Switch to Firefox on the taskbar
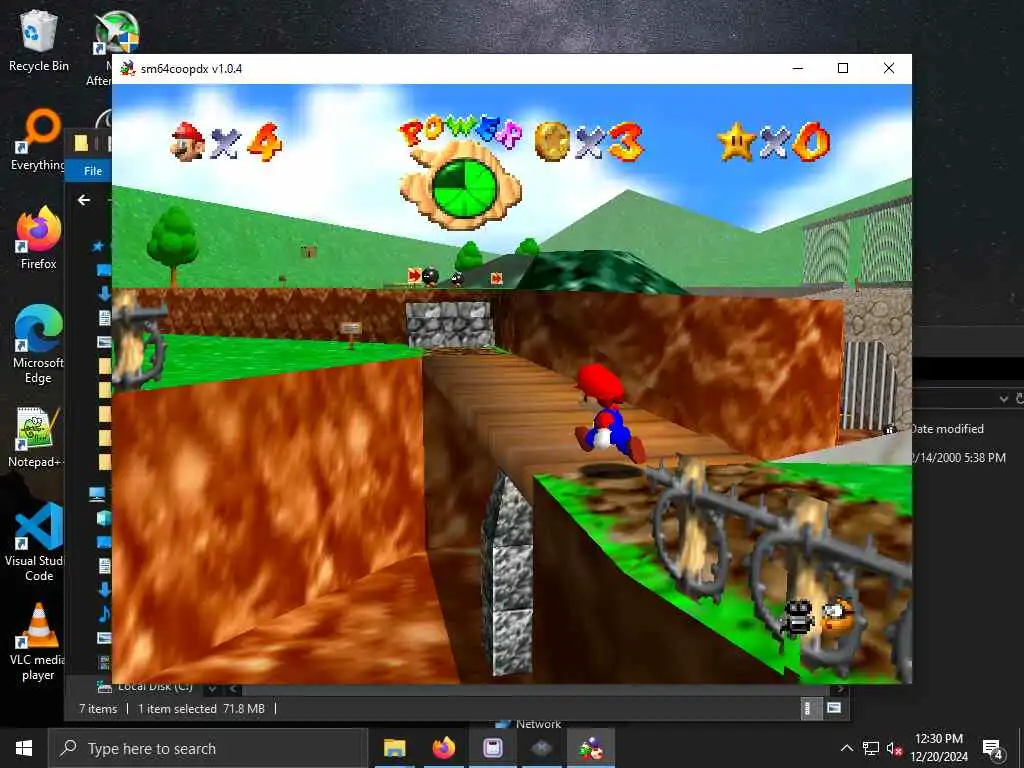The width and height of the screenshot is (1024, 768). [x=443, y=748]
